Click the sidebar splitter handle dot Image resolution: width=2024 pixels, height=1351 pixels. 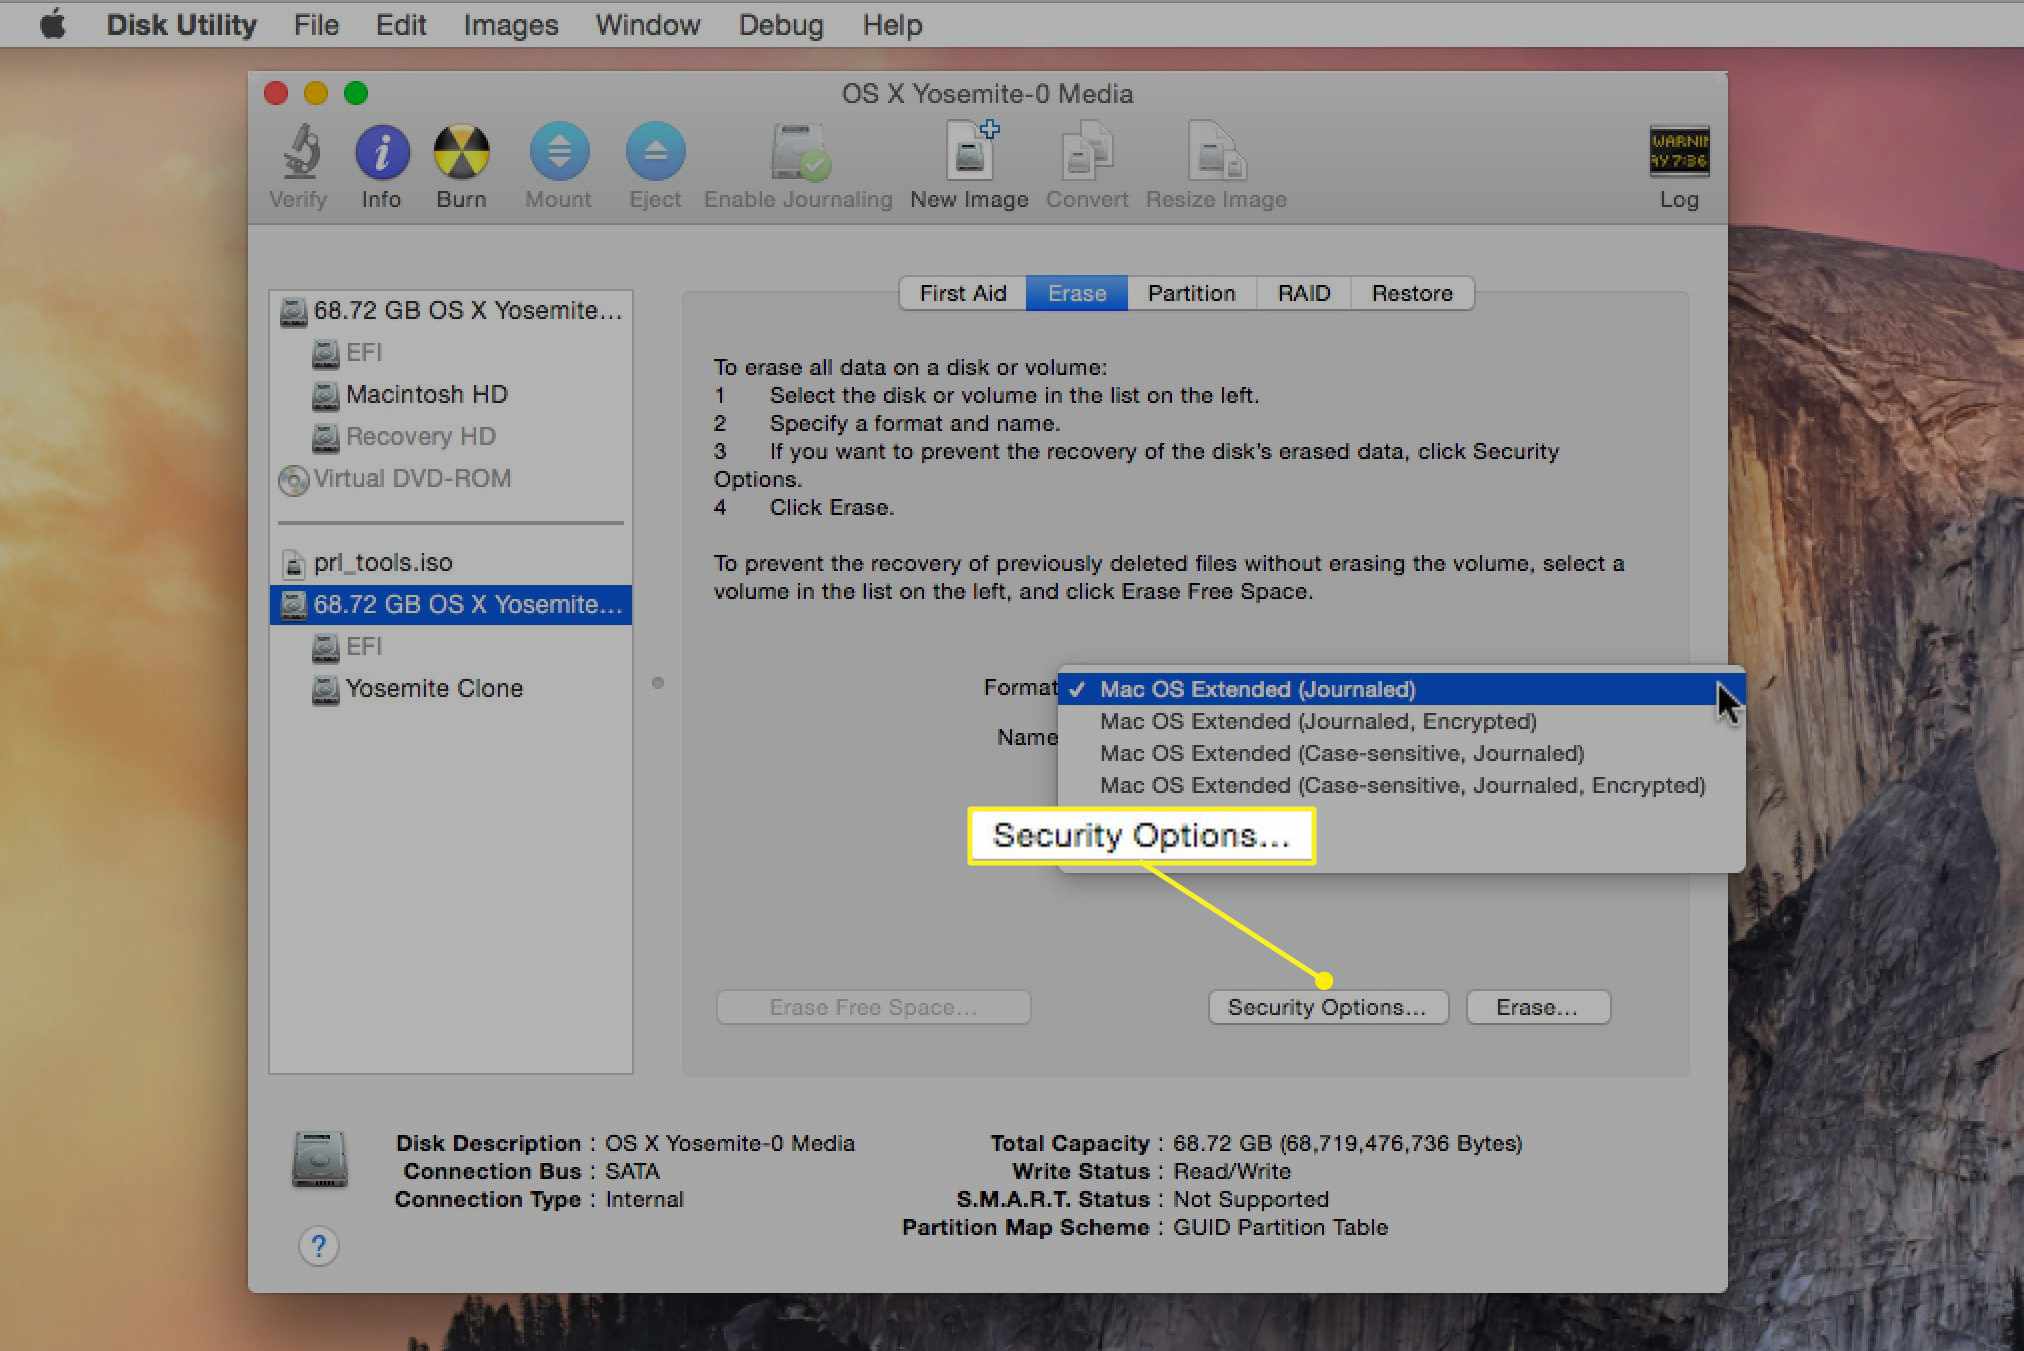pos(658,683)
